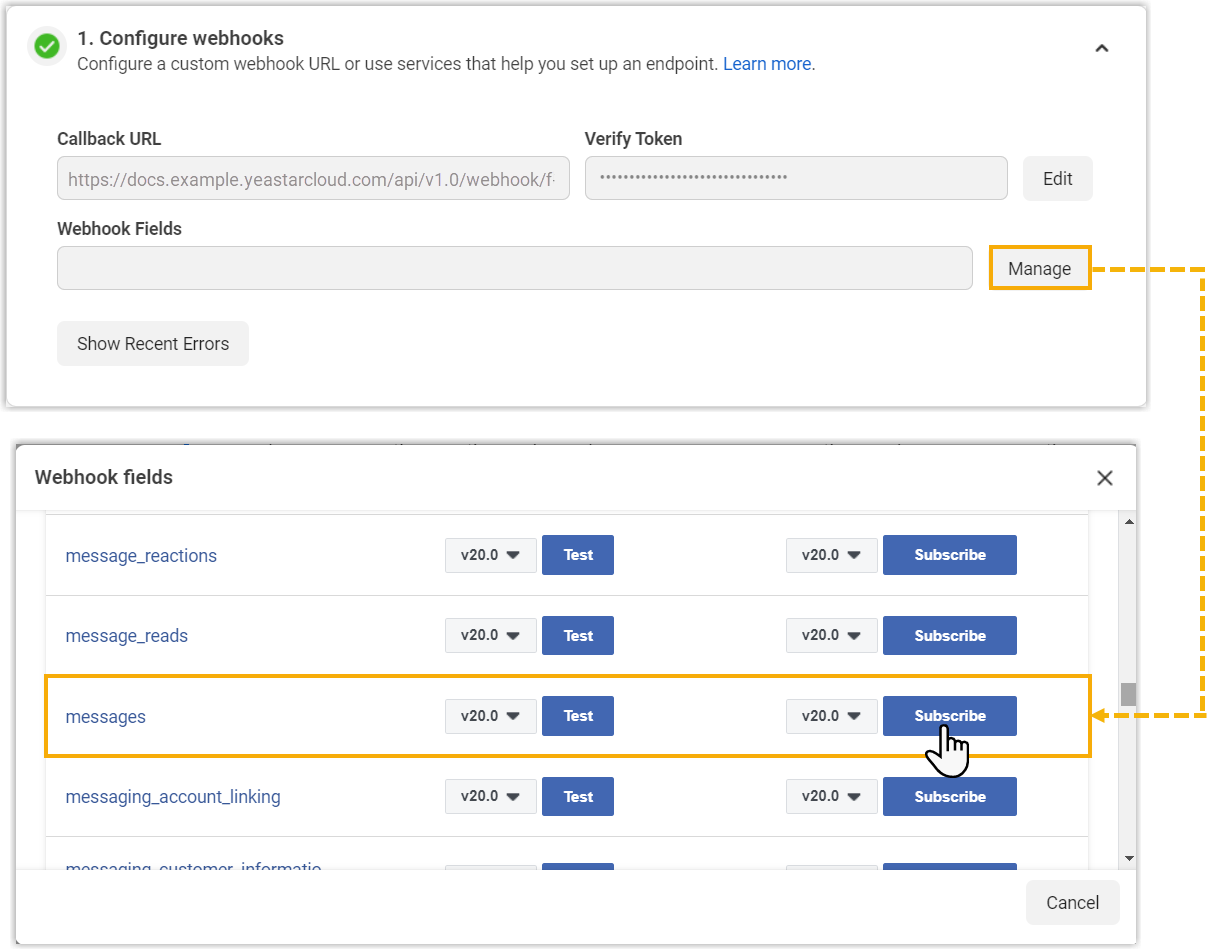Open test version dropdown for messages
The image size is (1207, 950).
490,716
